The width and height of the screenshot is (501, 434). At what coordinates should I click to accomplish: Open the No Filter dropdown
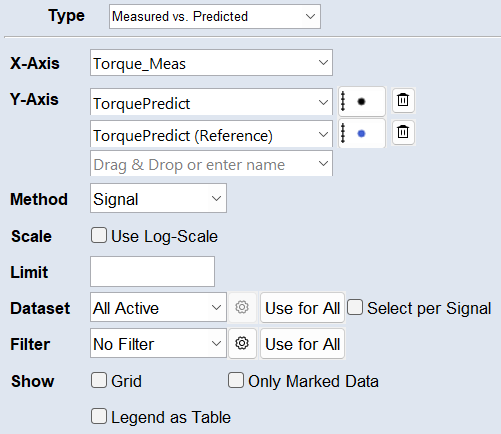click(x=158, y=343)
